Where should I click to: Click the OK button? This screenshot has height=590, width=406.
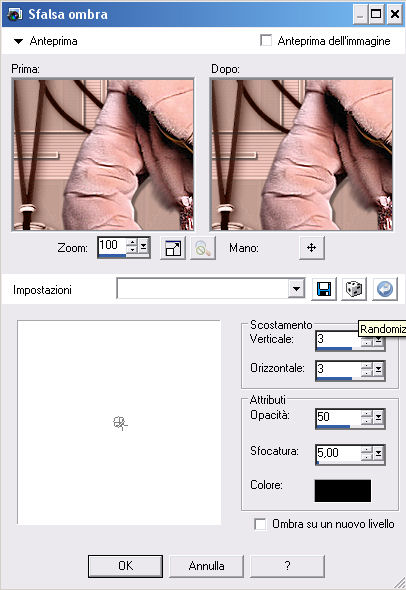click(125, 566)
